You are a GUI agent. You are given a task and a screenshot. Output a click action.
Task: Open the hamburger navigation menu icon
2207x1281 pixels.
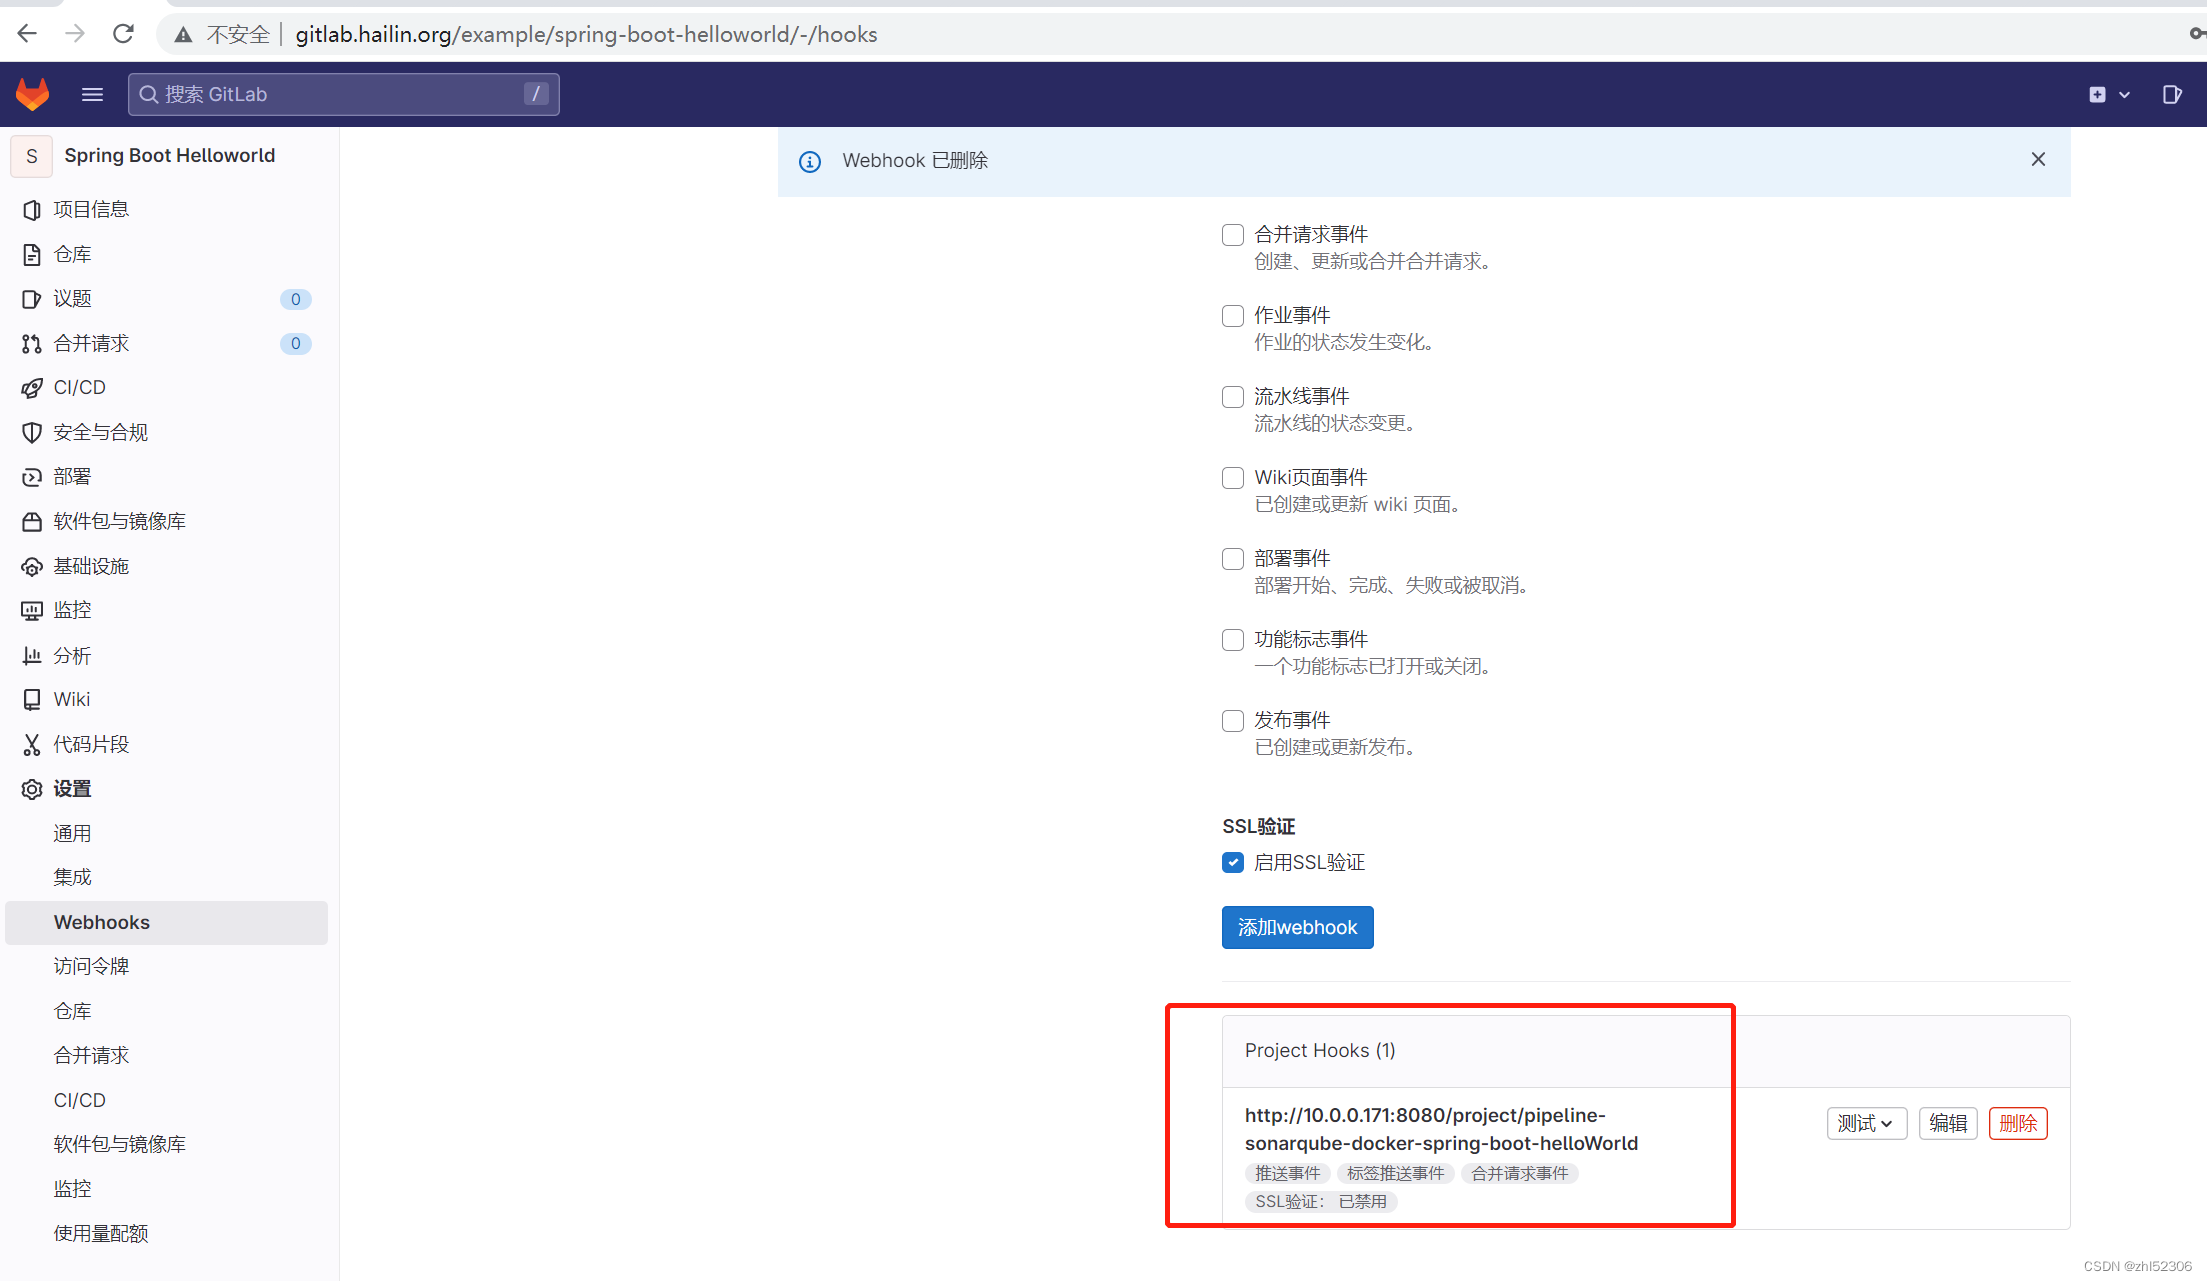pyautogui.click(x=92, y=94)
